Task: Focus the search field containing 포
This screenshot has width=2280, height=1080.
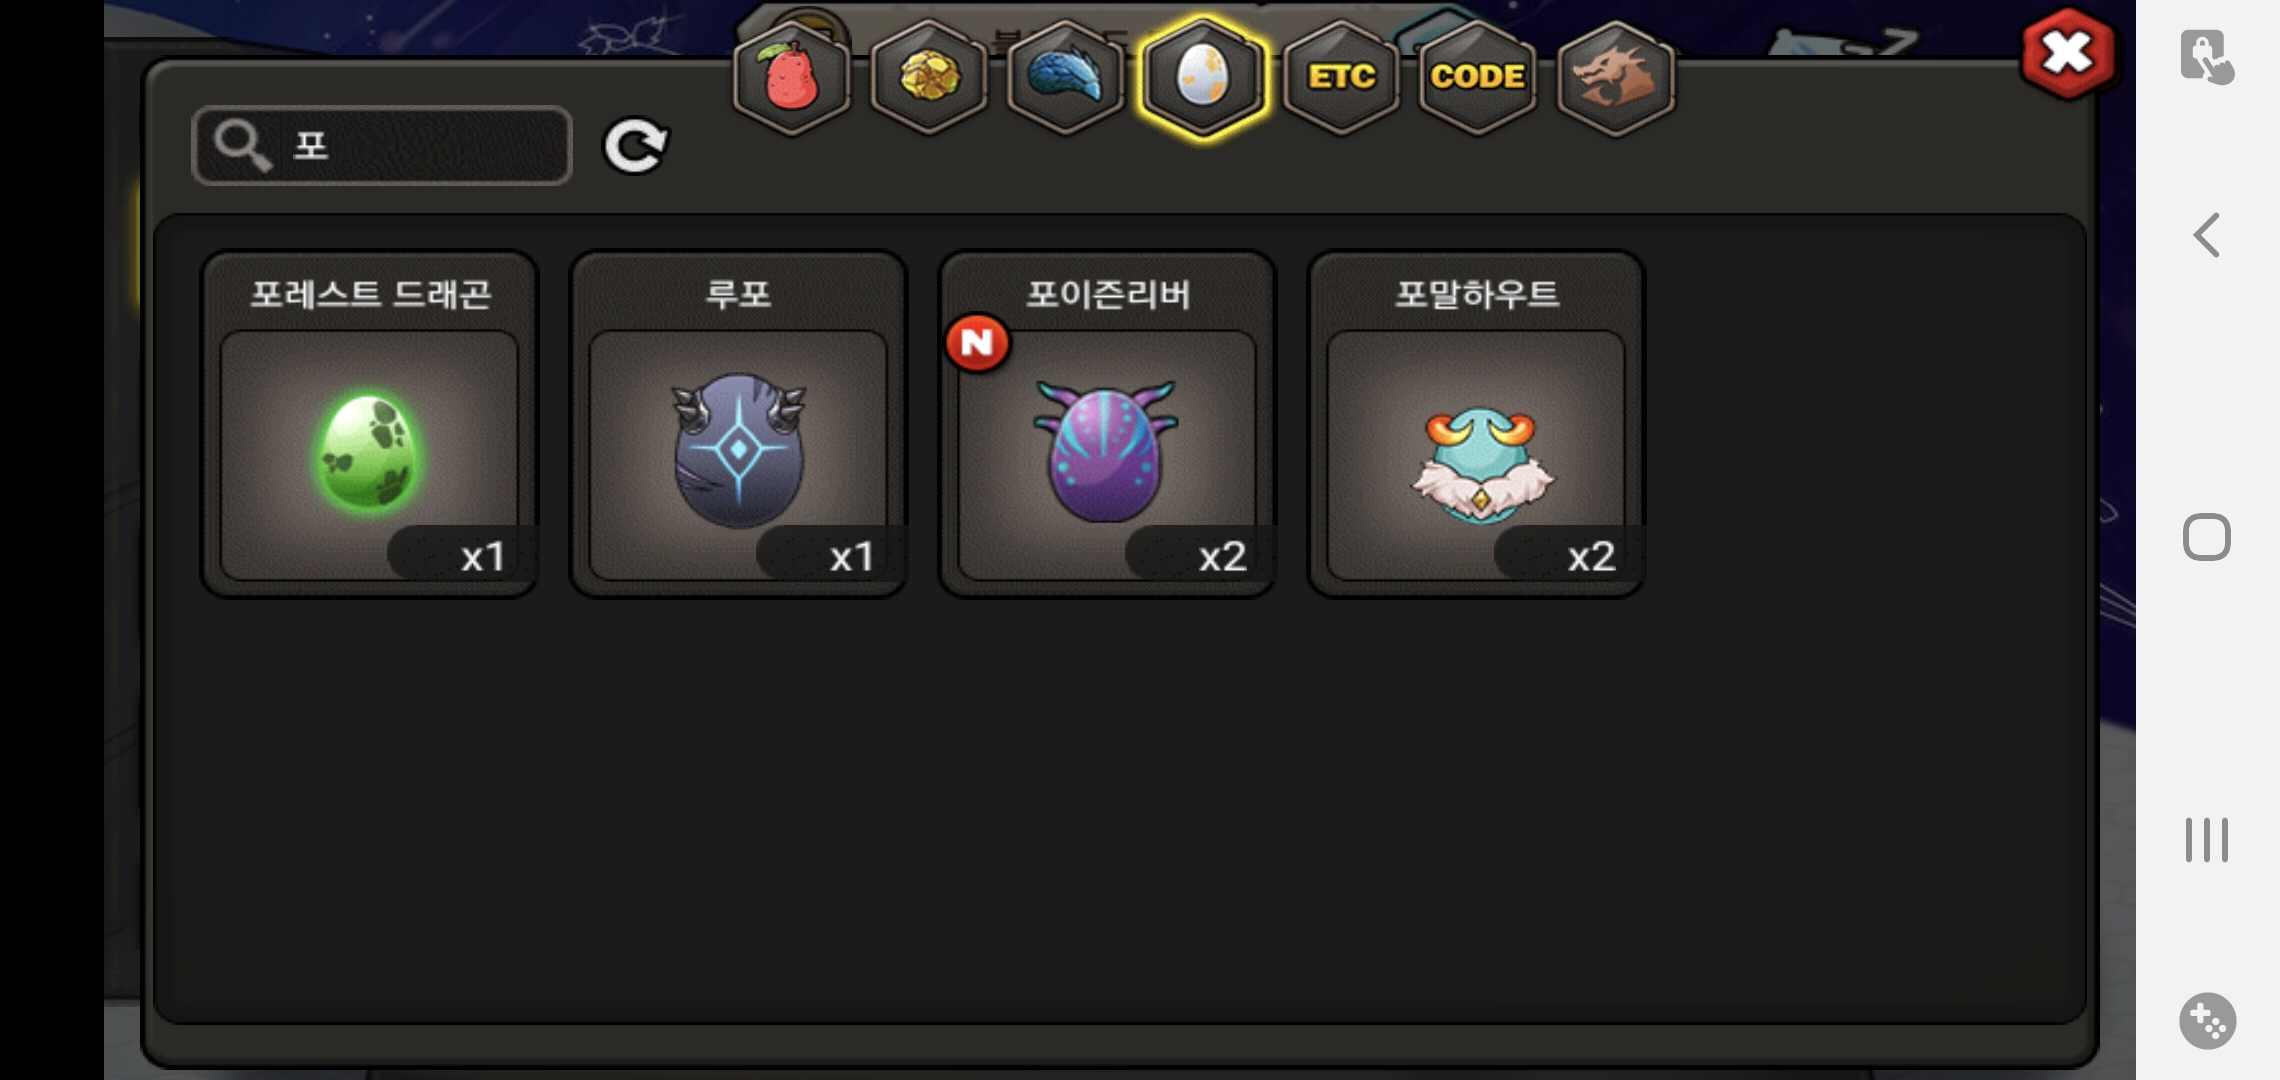Action: pos(382,146)
